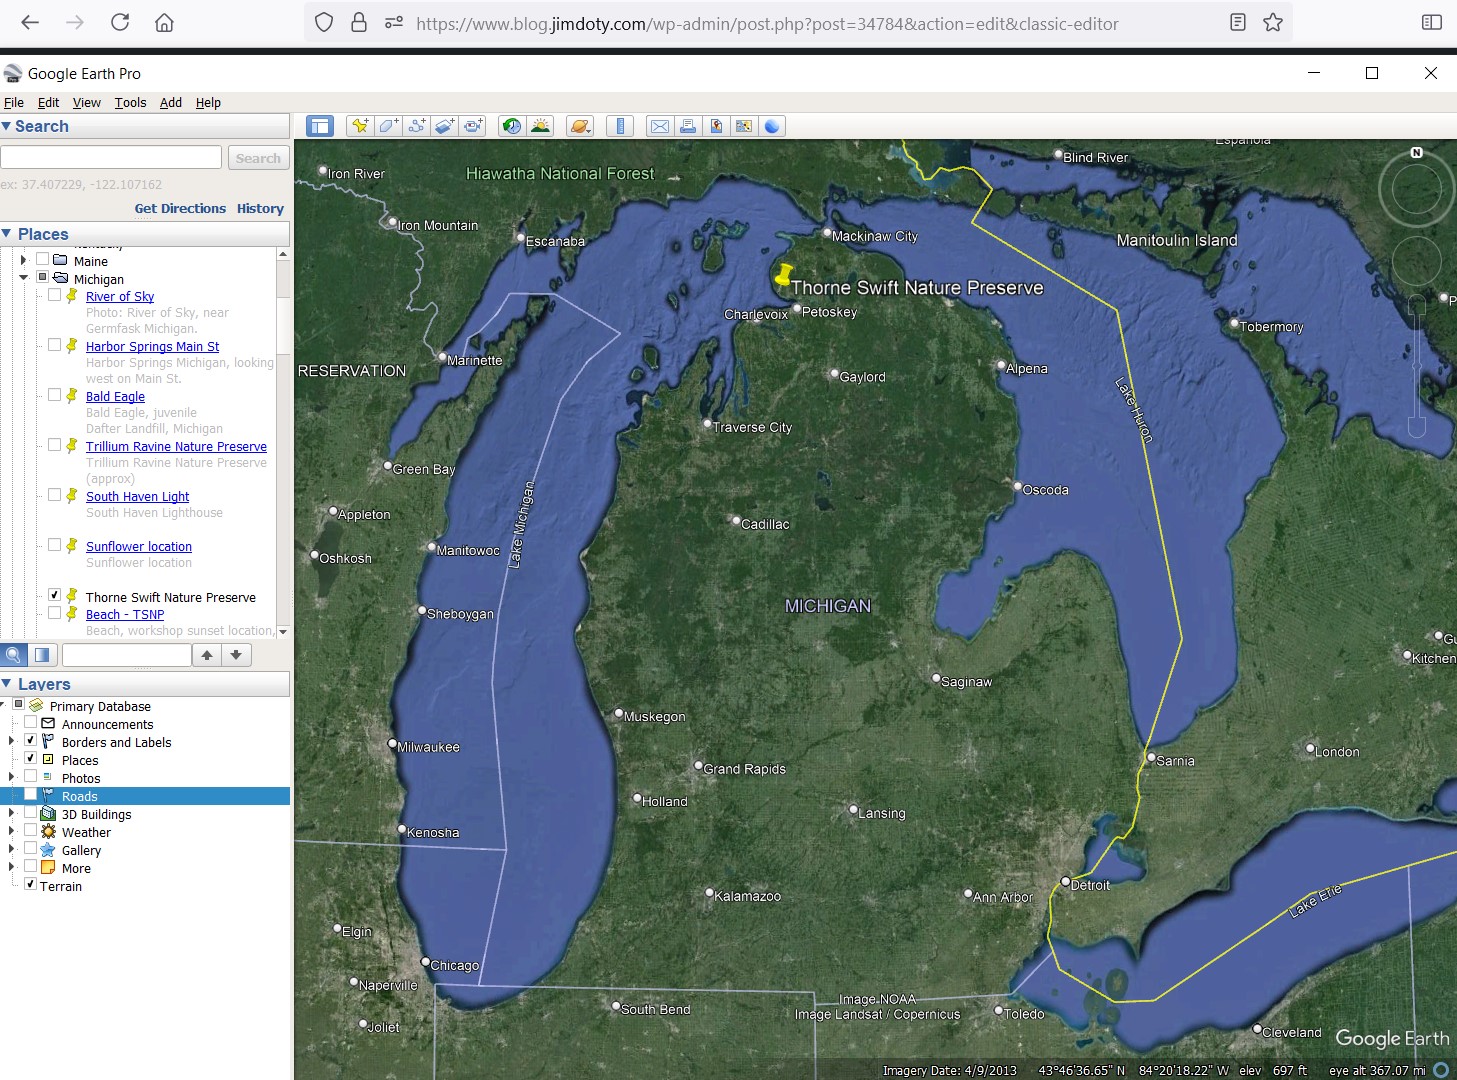
Task: Collapse the Michigan folder arrow
Action: 24,278
